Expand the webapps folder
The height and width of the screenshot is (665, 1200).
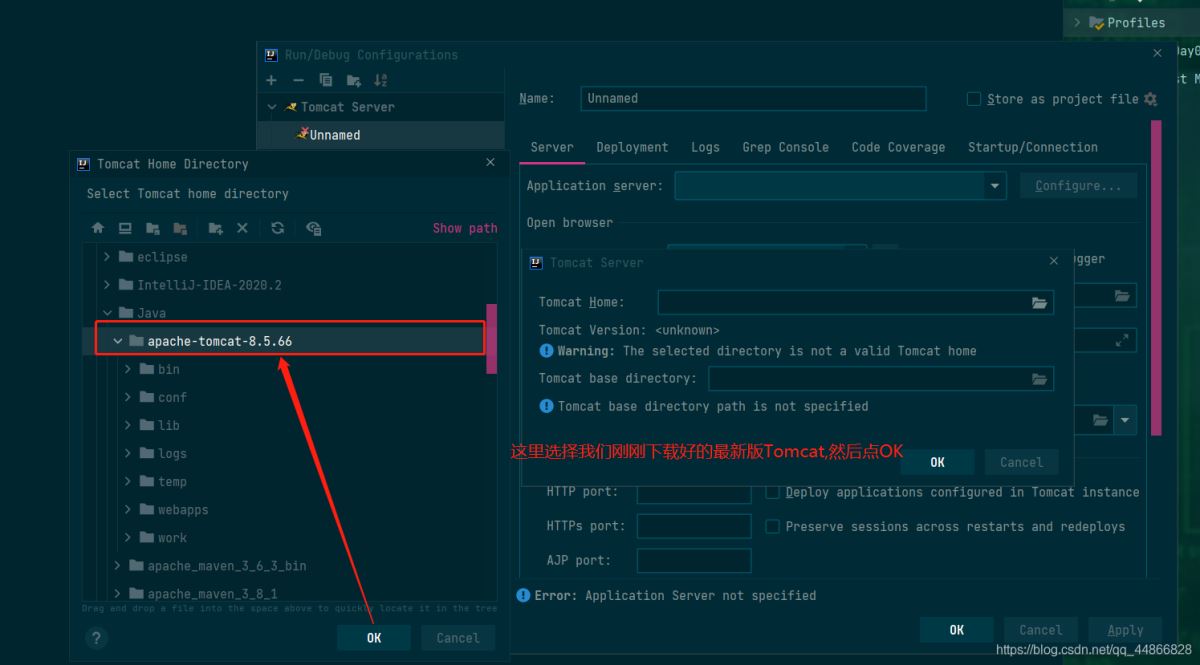[x=128, y=510]
